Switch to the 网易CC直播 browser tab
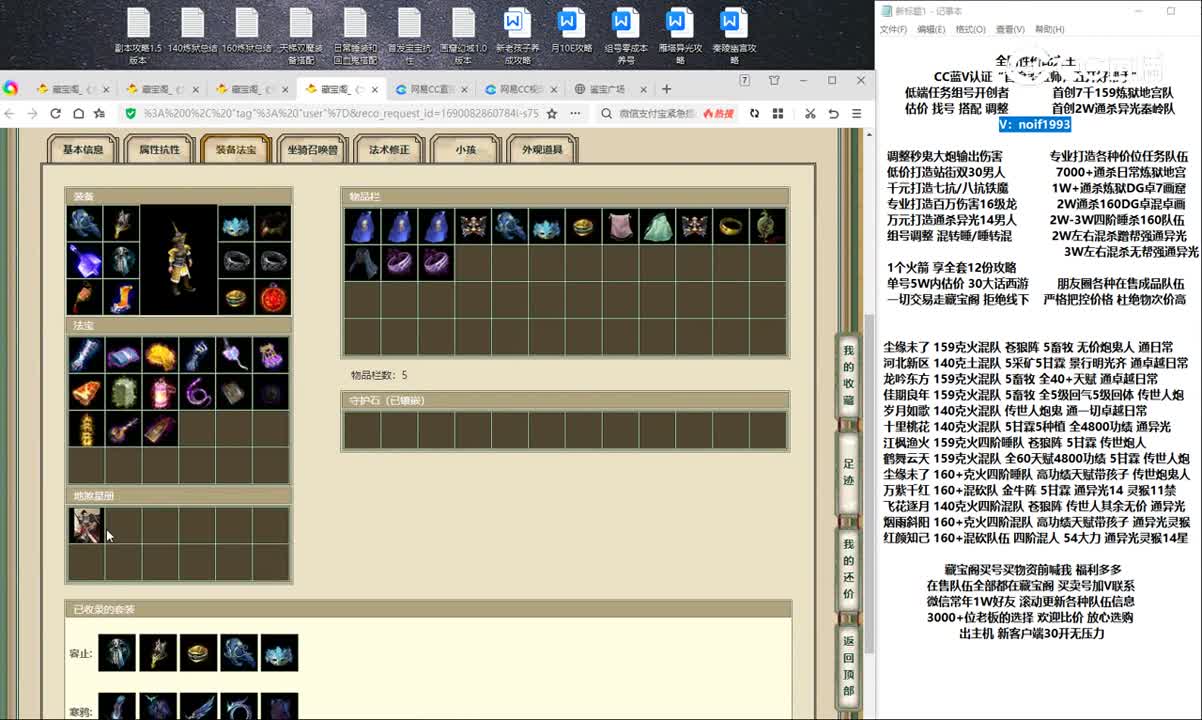This screenshot has width=1202, height=720. 430,89
